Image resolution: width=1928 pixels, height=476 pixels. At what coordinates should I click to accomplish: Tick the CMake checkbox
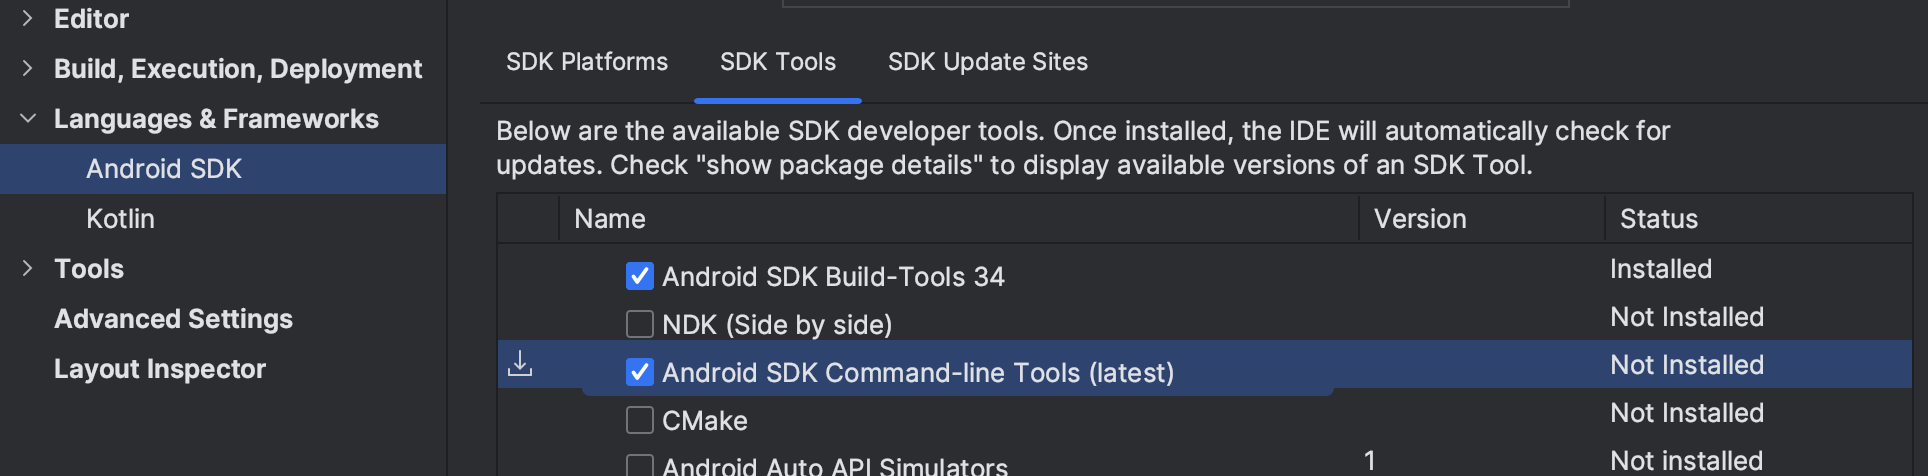[x=640, y=420]
